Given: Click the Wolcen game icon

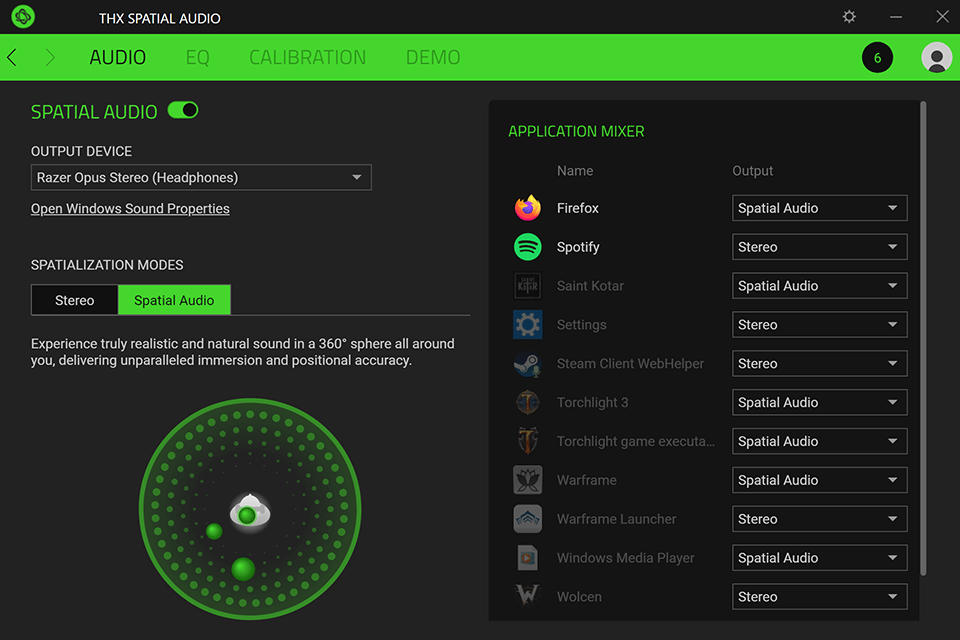Looking at the screenshot, I should (527, 596).
